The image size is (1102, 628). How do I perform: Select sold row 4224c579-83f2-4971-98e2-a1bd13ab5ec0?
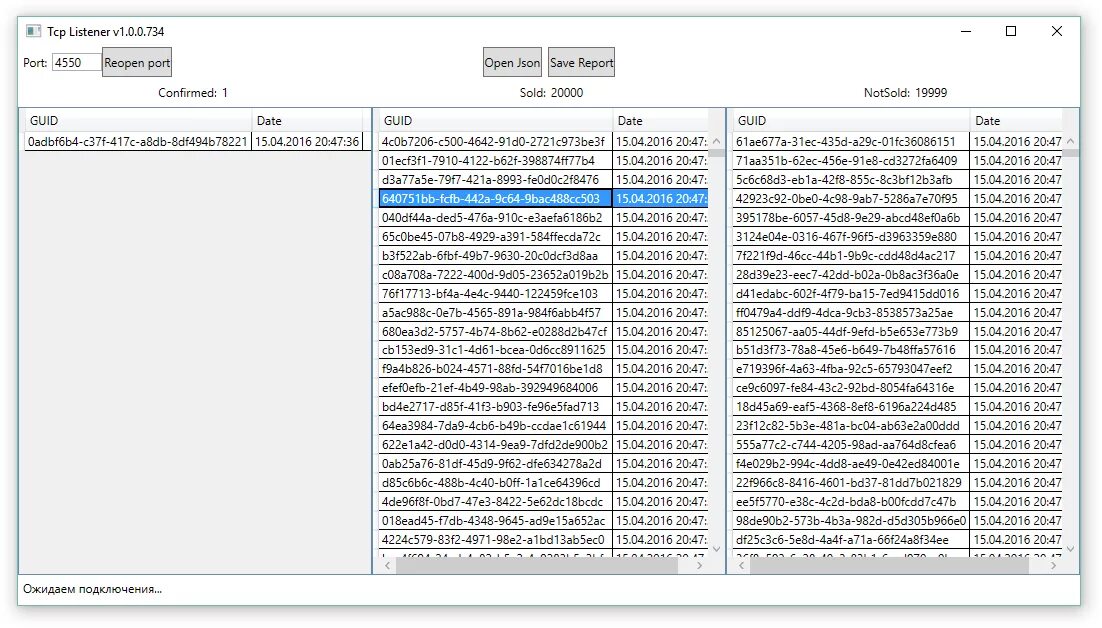[x=543, y=539]
